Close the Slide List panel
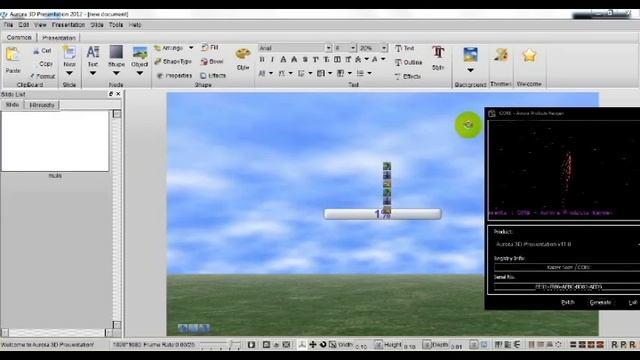640x360 pixels. pyautogui.click(x=118, y=94)
